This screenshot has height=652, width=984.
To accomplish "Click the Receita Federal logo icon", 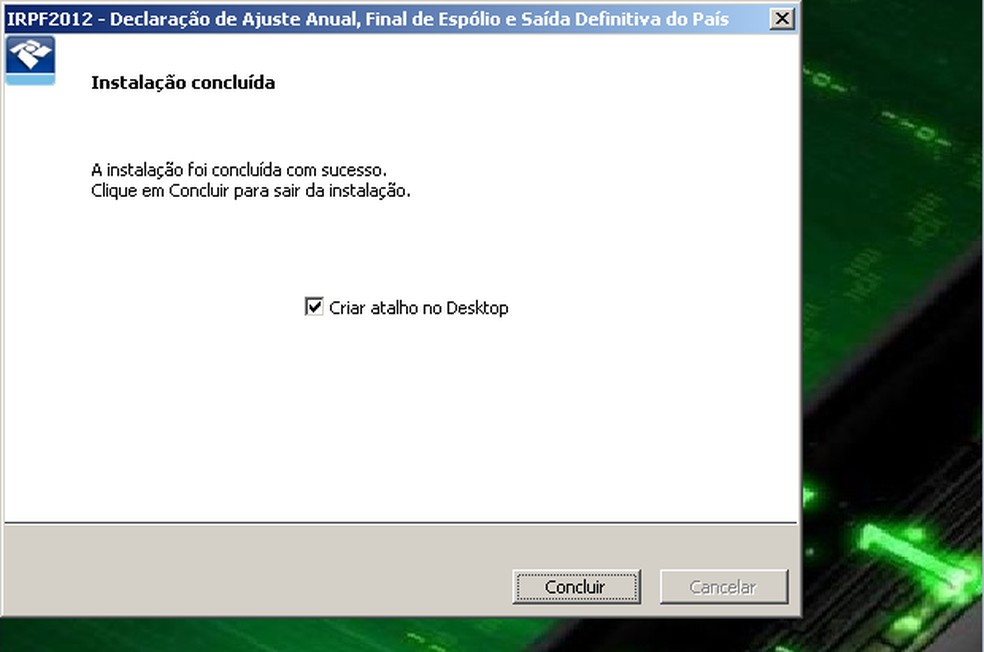I will click(30, 60).
